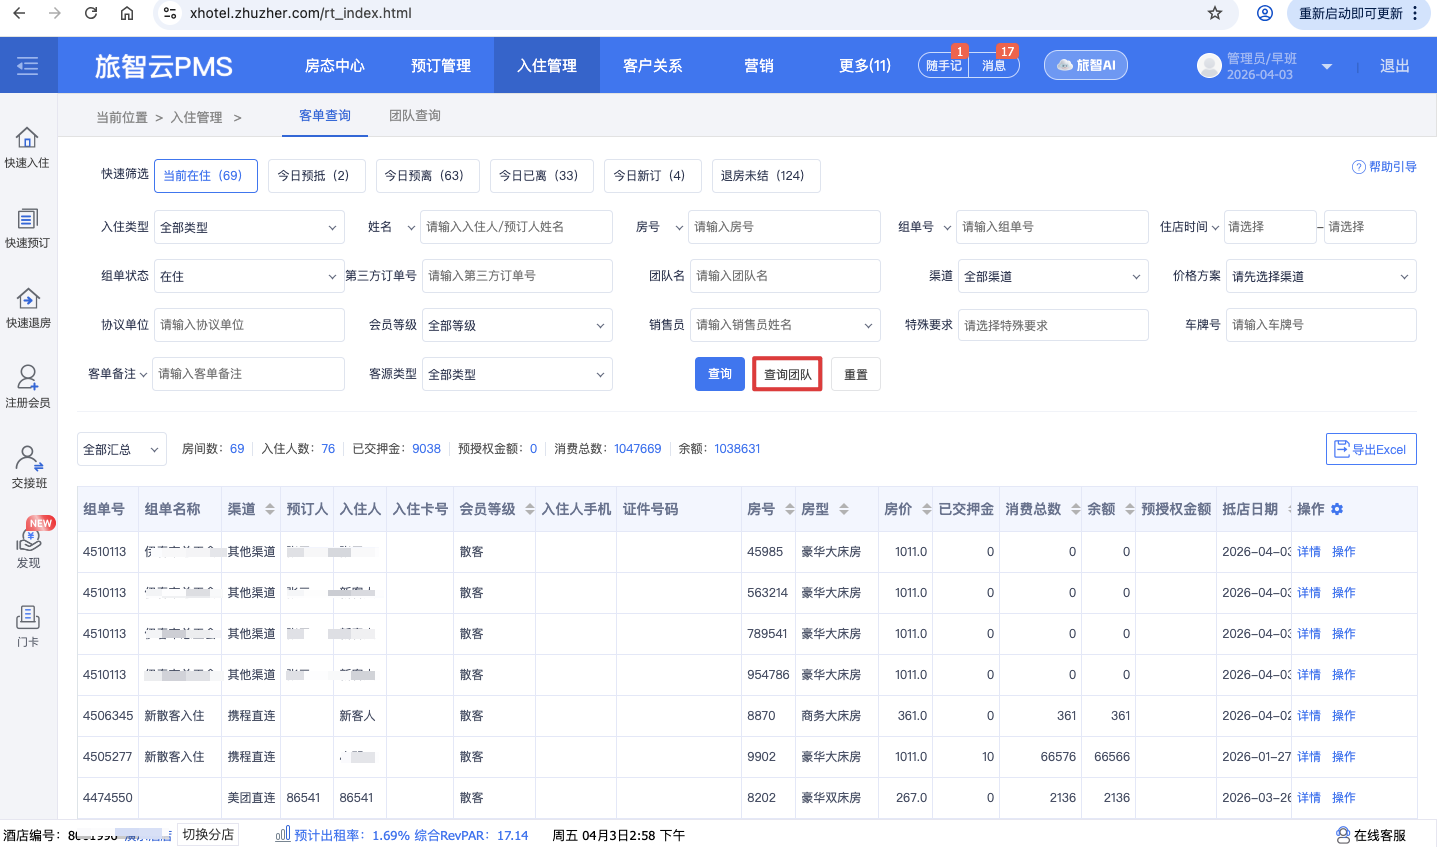
Task: Open 快速入住 in the left sidebar
Action: pyautogui.click(x=27, y=147)
